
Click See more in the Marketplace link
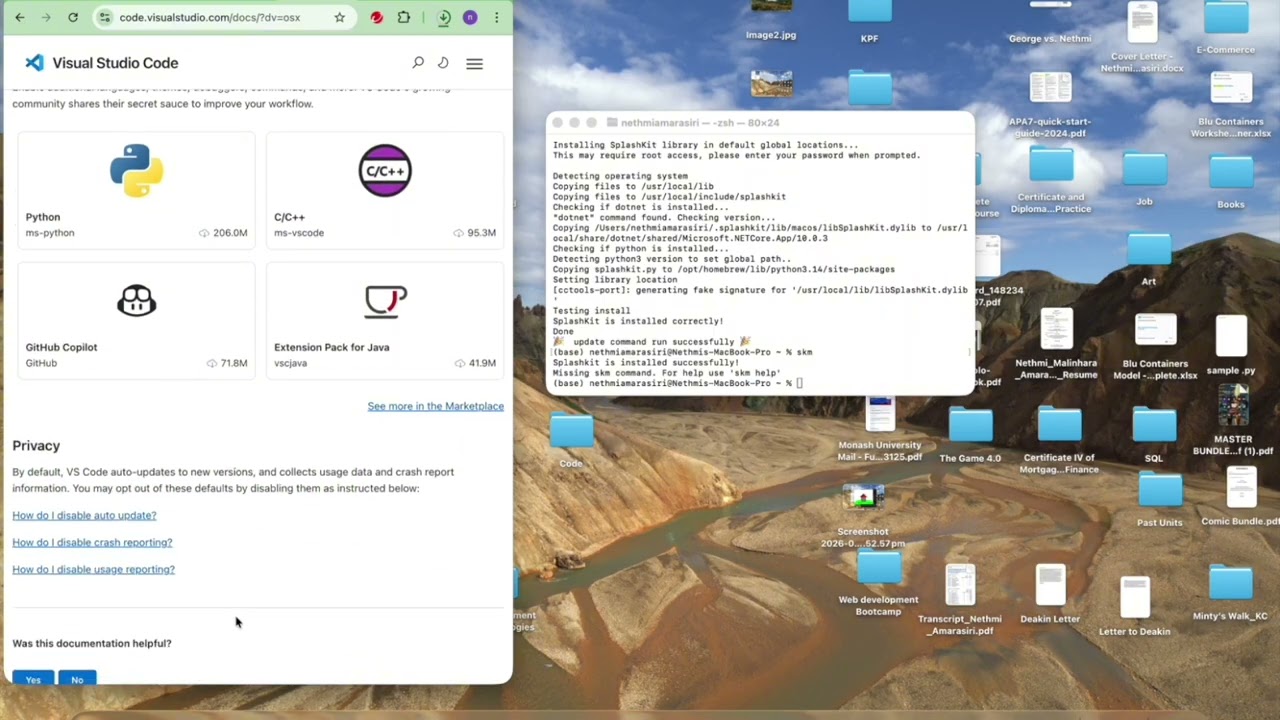pos(435,406)
